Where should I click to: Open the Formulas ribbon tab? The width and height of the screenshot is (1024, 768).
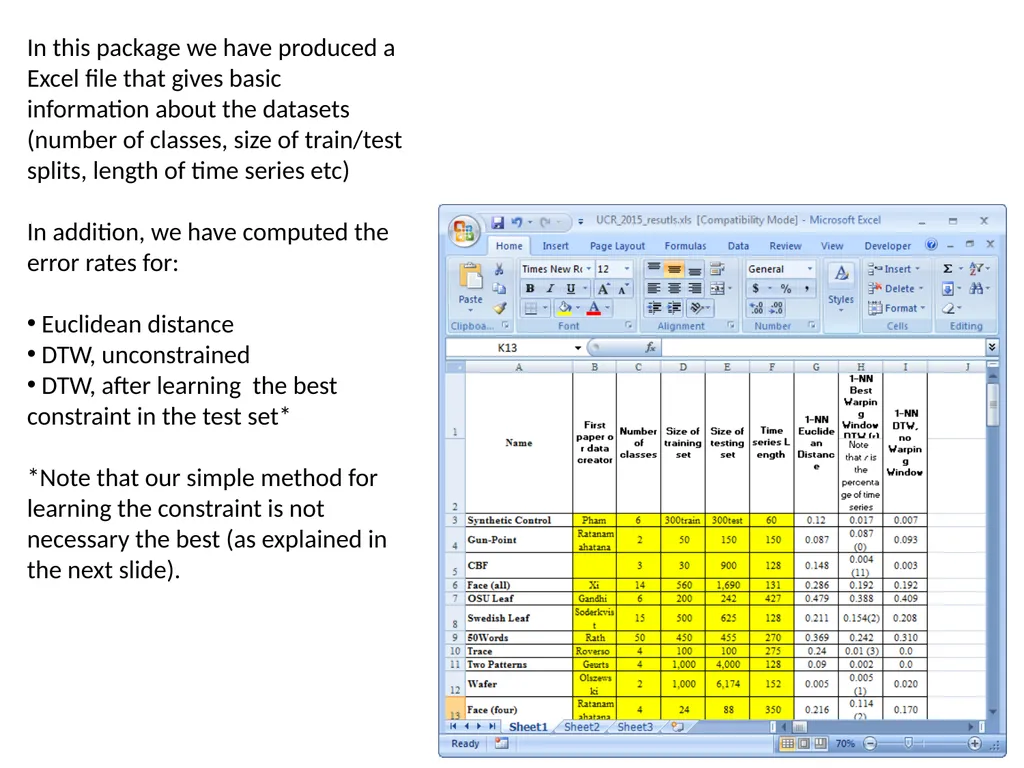(x=685, y=246)
